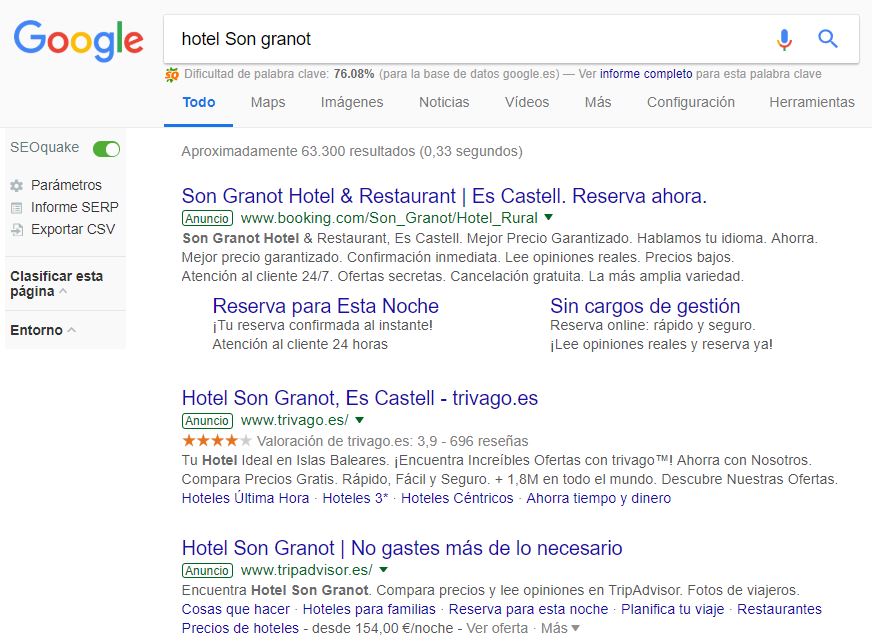Viewport: 872px width, 642px height.
Task: Open the Sin cargos de gestión sitelink
Action: [x=645, y=306]
